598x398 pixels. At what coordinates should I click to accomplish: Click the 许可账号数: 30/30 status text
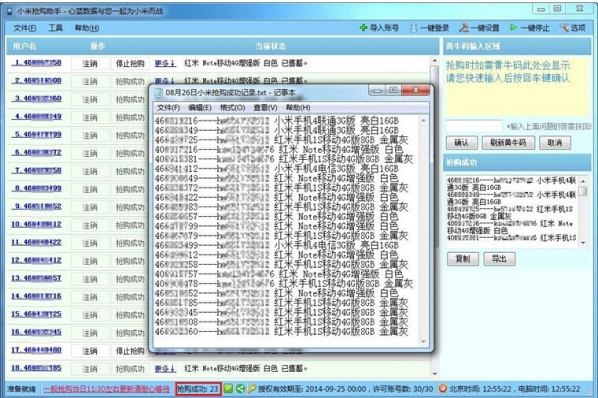click(403, 389)
